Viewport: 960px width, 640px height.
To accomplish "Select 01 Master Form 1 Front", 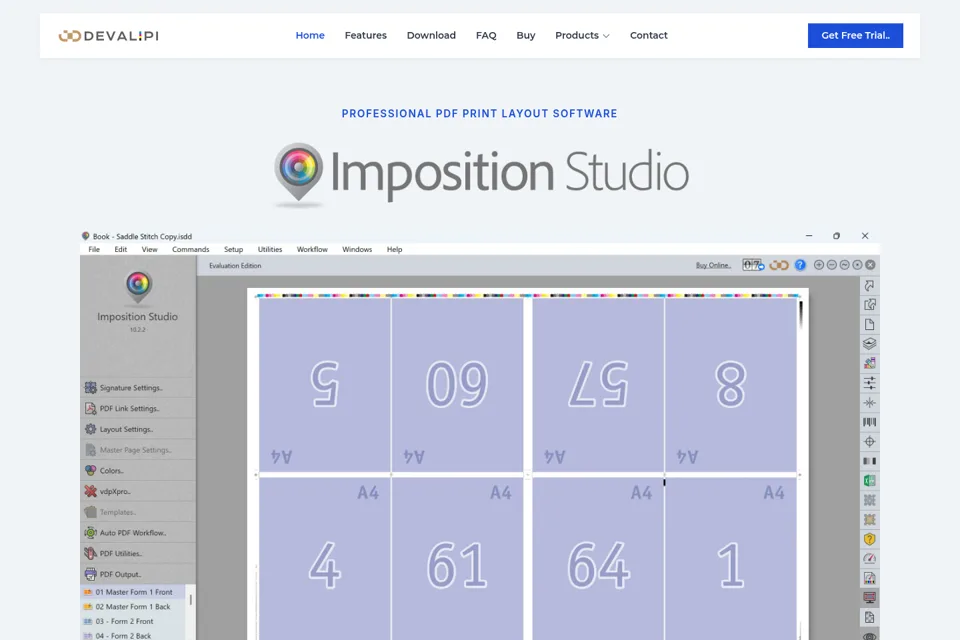I will [133, 592].
